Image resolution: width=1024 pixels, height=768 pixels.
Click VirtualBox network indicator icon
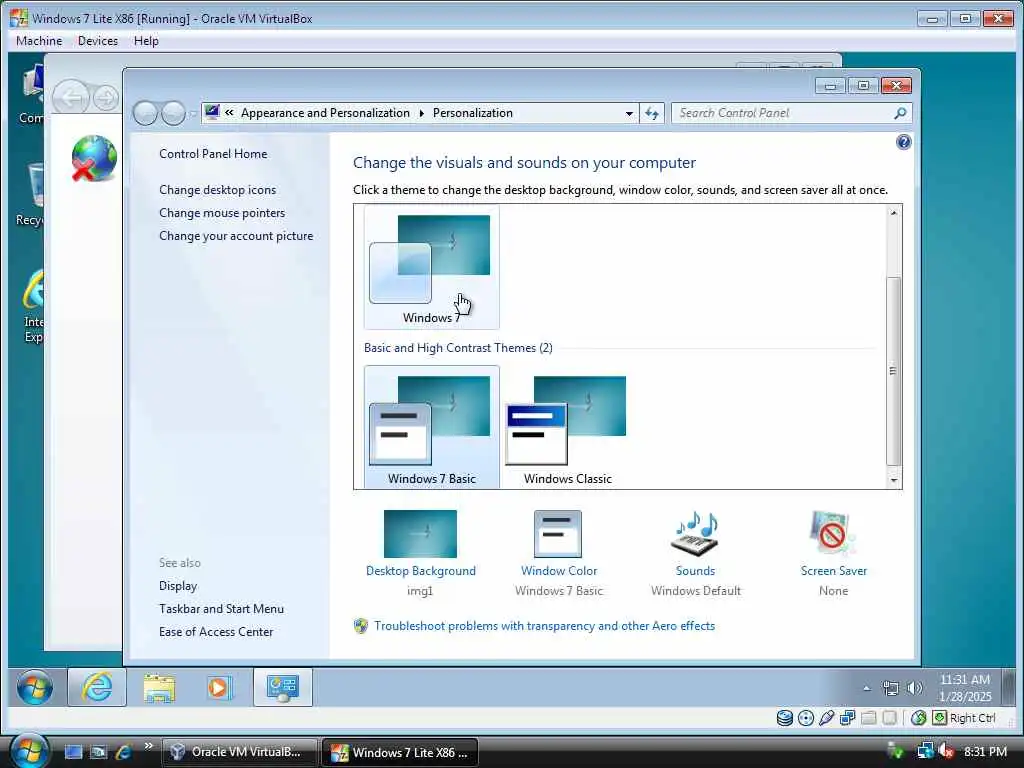point(848,718)
